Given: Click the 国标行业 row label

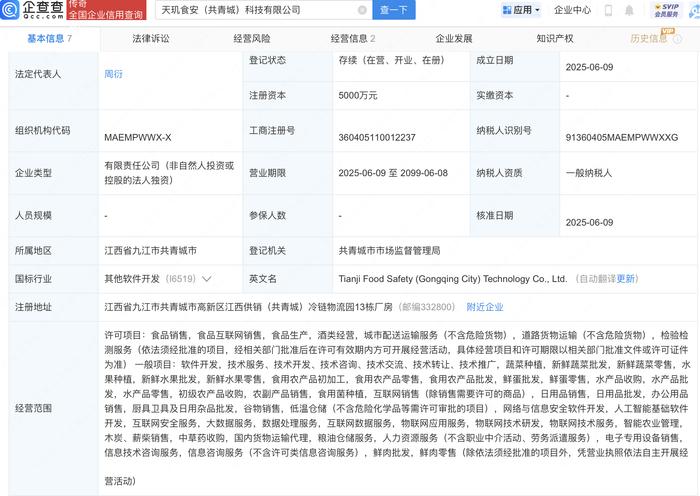Looking at the screenshot, I should click(x=33, y=279).
